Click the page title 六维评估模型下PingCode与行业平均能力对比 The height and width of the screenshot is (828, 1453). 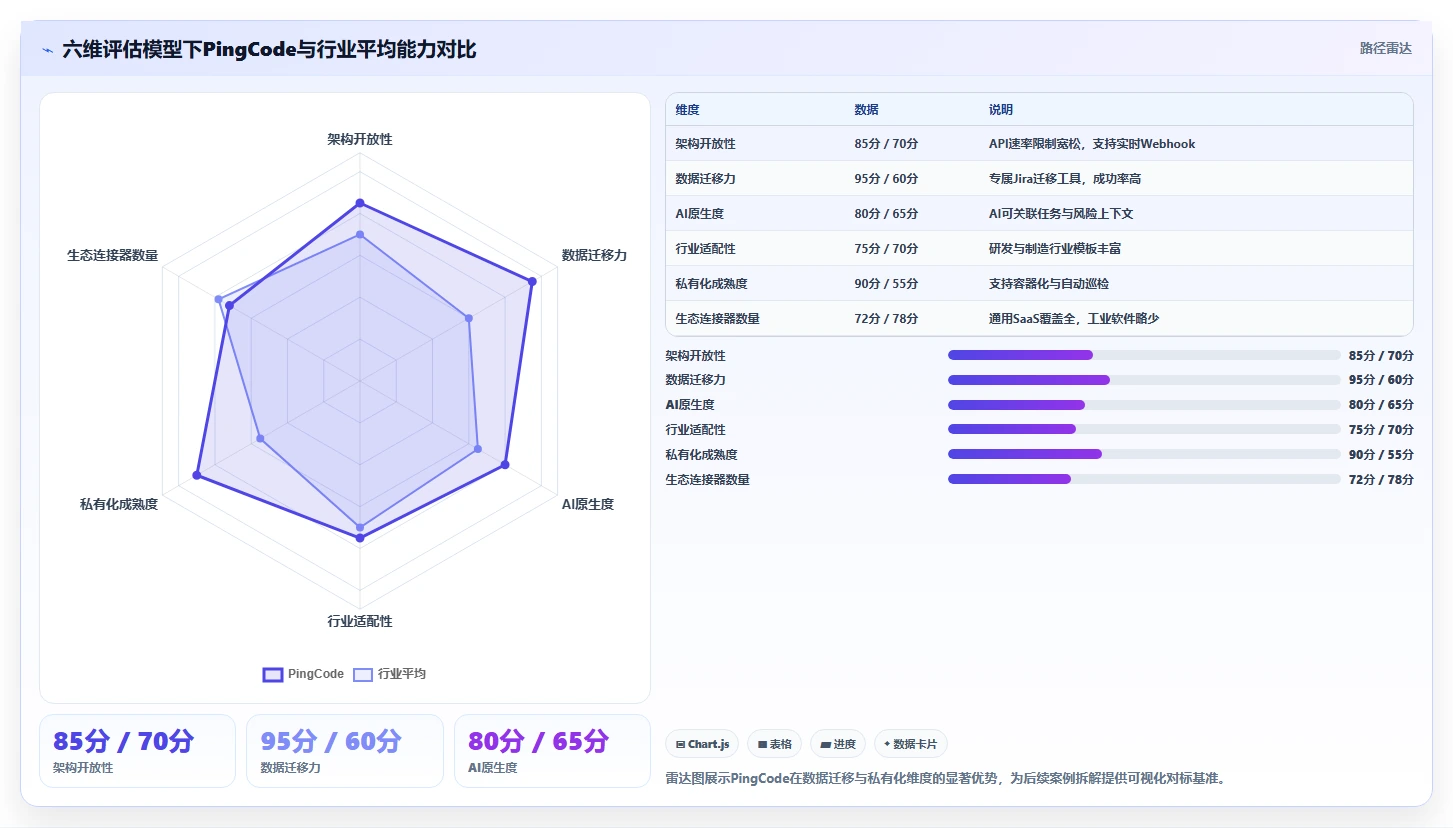coord(269,49)
